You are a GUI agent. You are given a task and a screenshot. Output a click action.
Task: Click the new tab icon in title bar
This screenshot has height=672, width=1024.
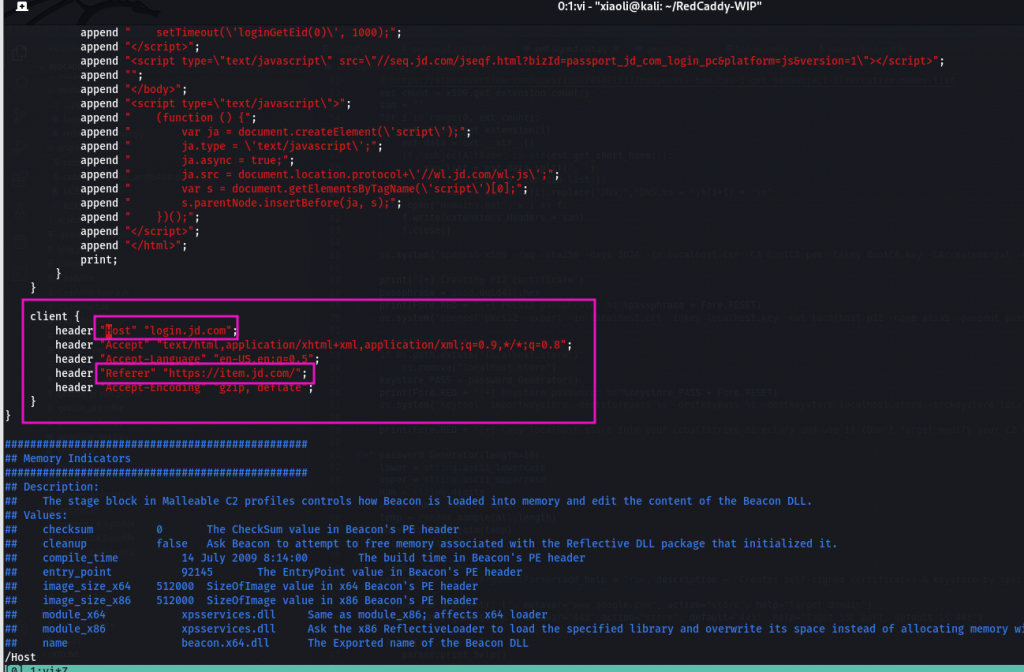tap(22, 6)
